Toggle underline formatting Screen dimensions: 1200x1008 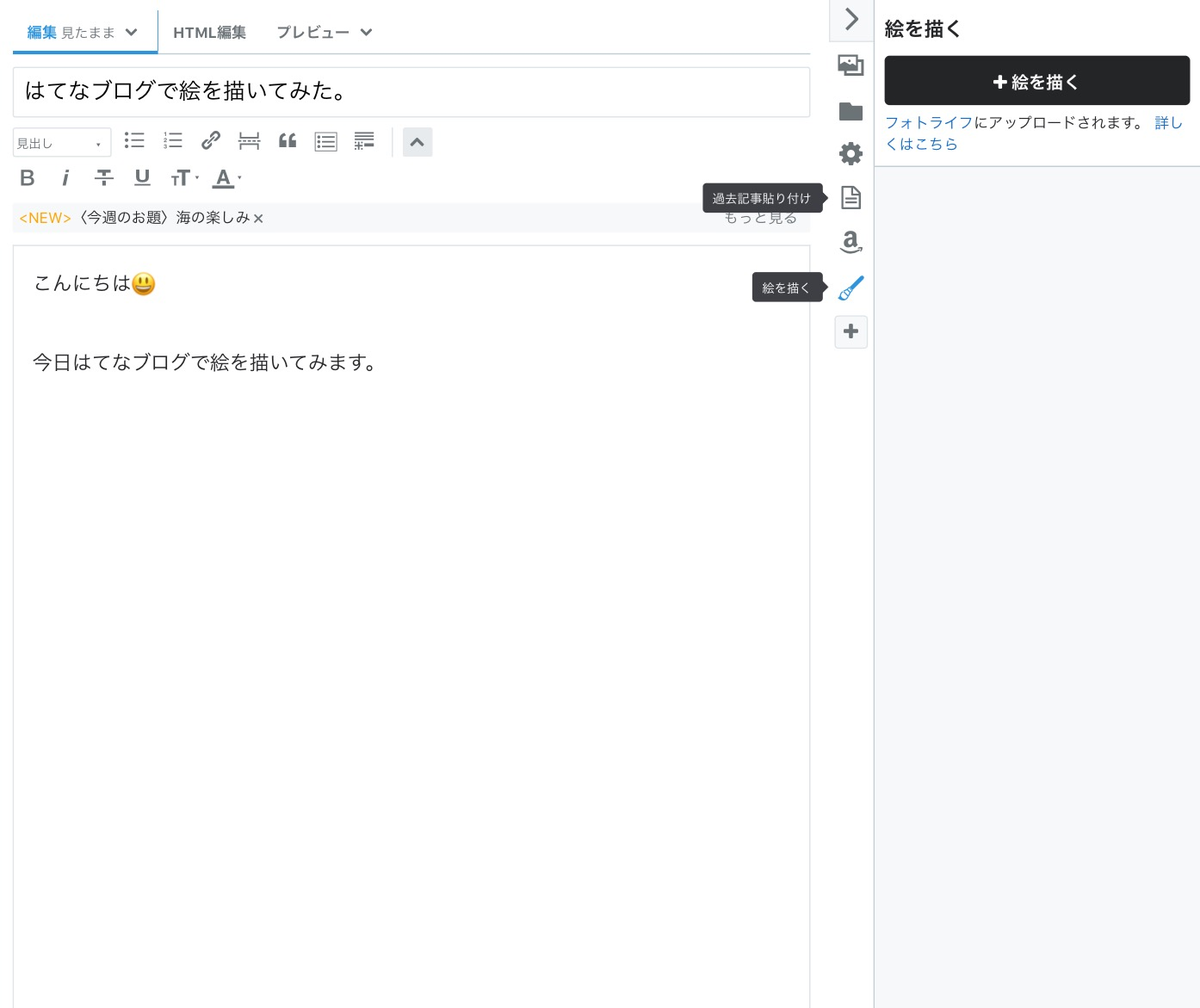142,178
